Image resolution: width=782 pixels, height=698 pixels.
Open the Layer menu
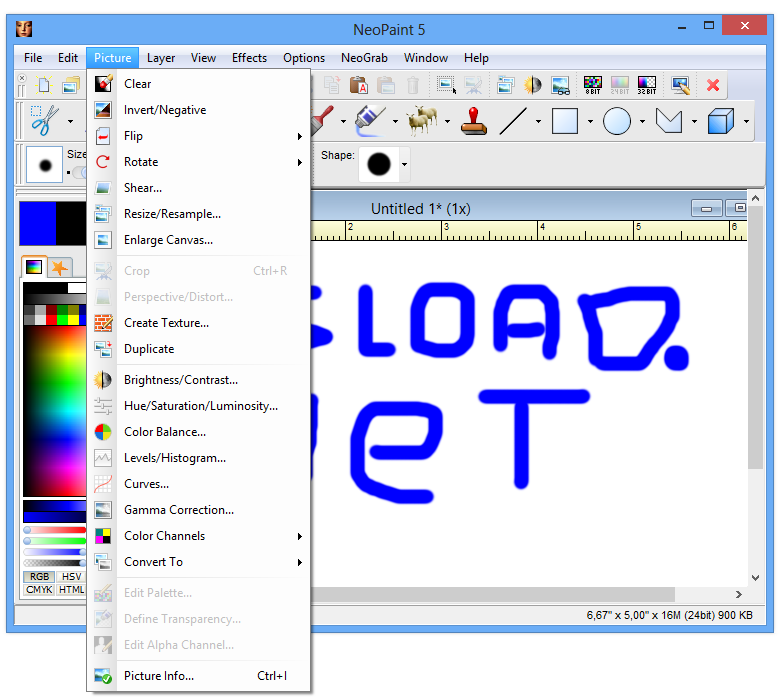(161, 58)
